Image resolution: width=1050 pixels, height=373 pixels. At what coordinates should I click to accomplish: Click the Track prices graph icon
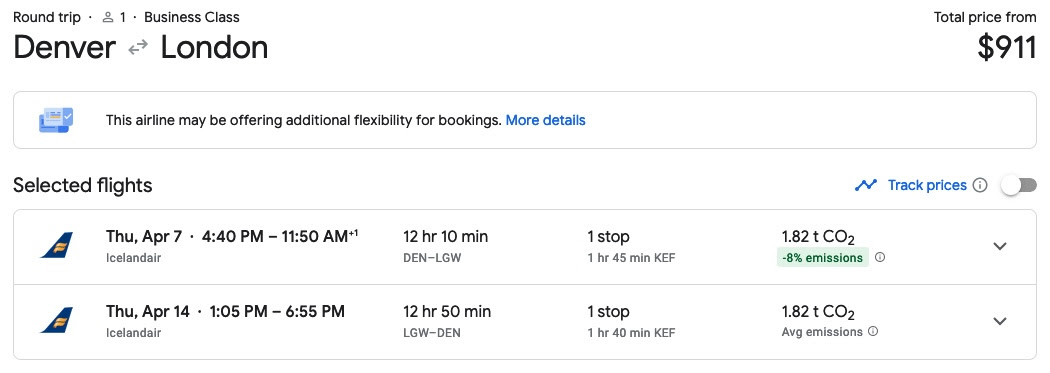click(866, 185)
